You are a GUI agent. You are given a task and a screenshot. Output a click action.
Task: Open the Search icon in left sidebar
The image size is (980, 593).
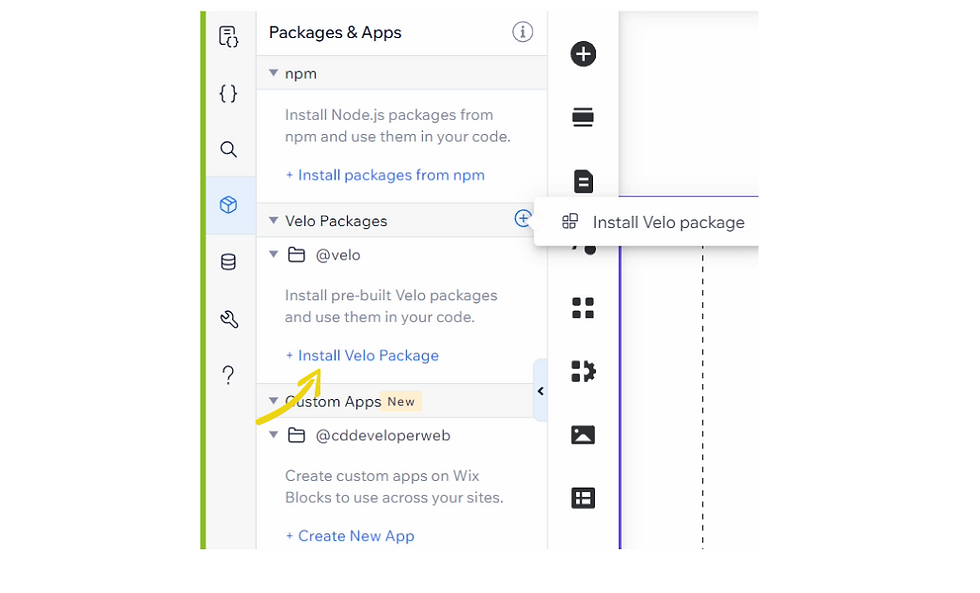point(229,150)
